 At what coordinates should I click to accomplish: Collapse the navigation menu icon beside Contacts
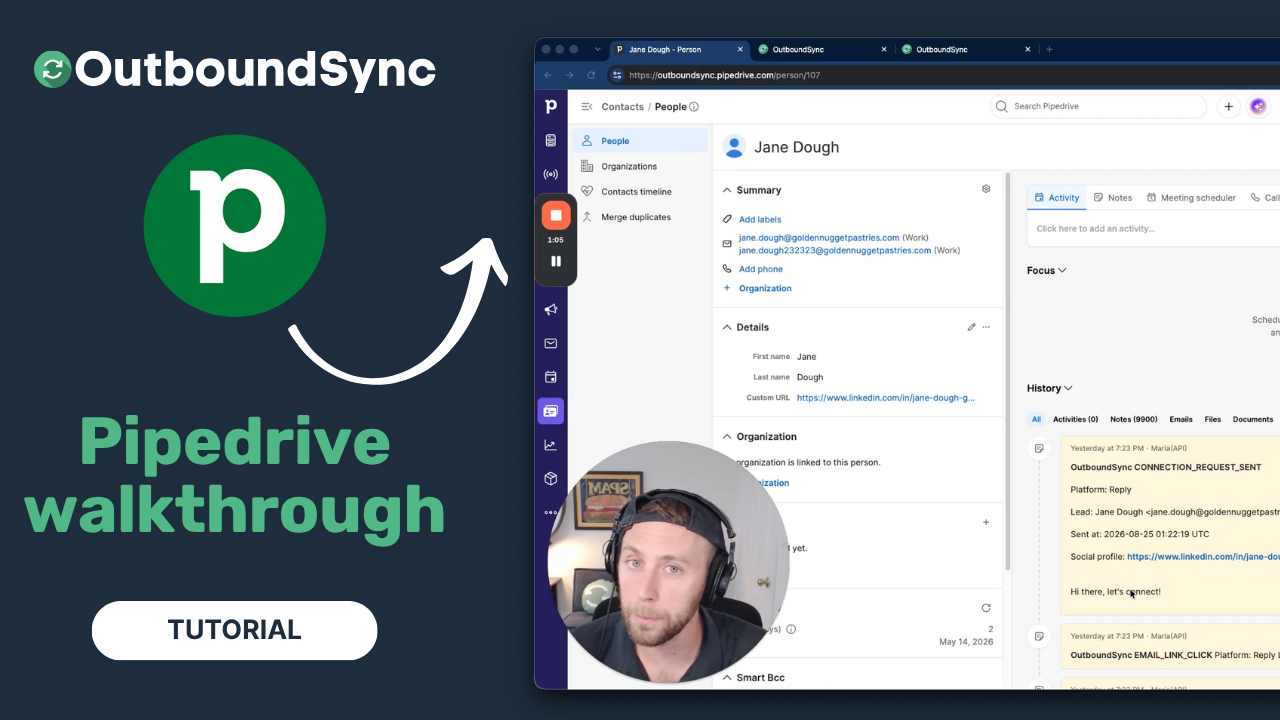(586, 107)
